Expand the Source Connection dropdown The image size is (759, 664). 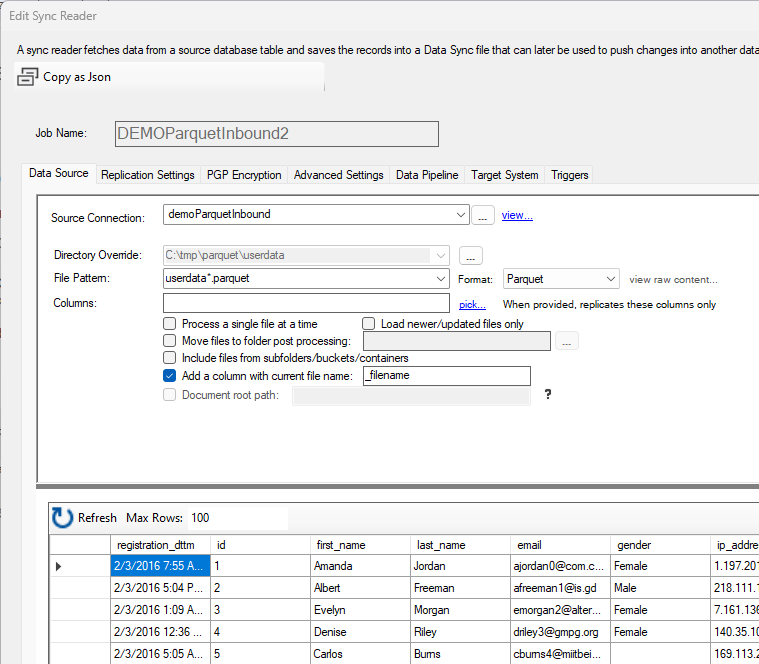[460, 214]
